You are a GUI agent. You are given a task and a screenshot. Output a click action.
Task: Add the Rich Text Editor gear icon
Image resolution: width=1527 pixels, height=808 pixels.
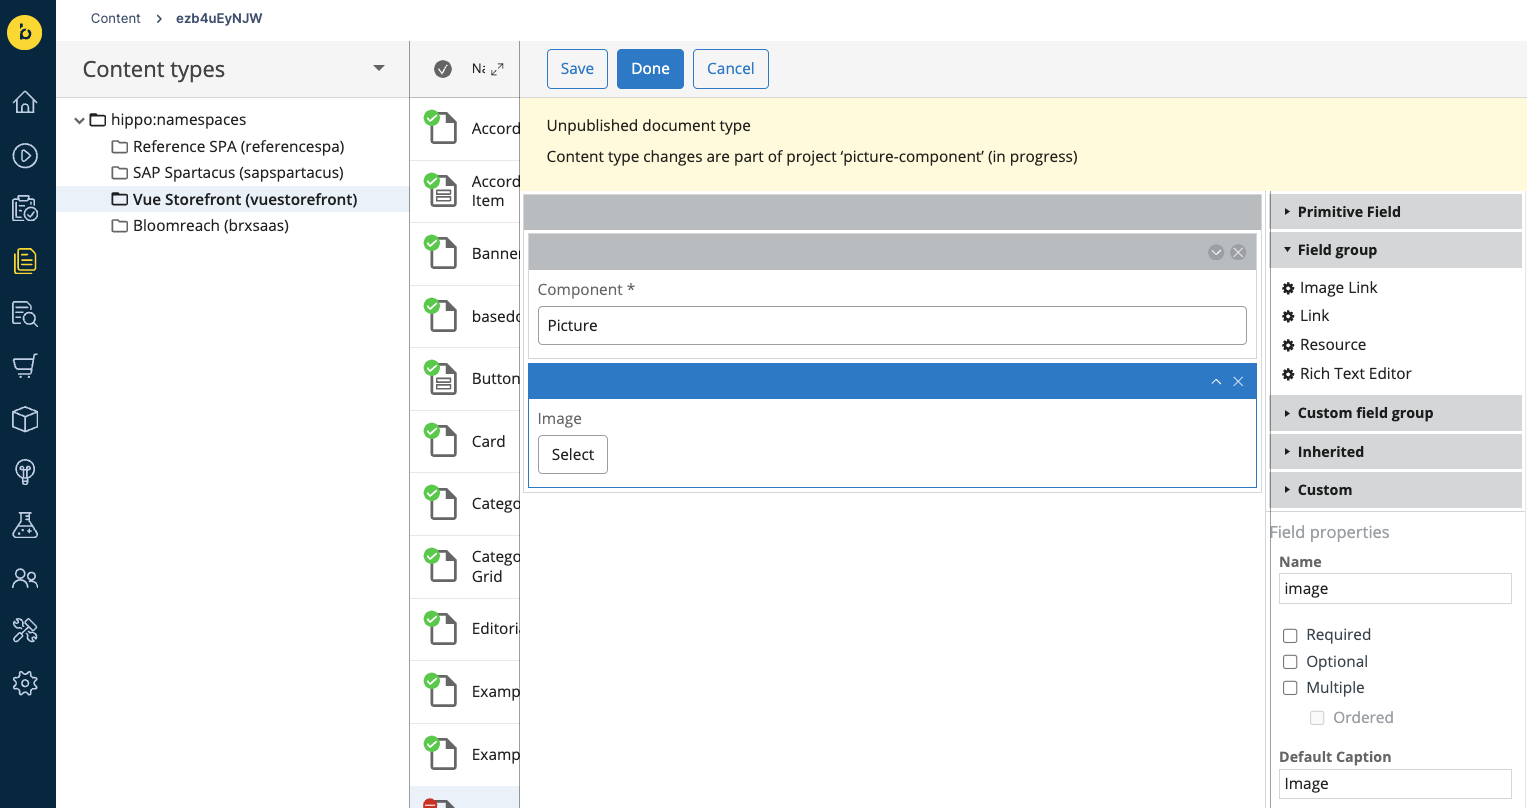1288,374
